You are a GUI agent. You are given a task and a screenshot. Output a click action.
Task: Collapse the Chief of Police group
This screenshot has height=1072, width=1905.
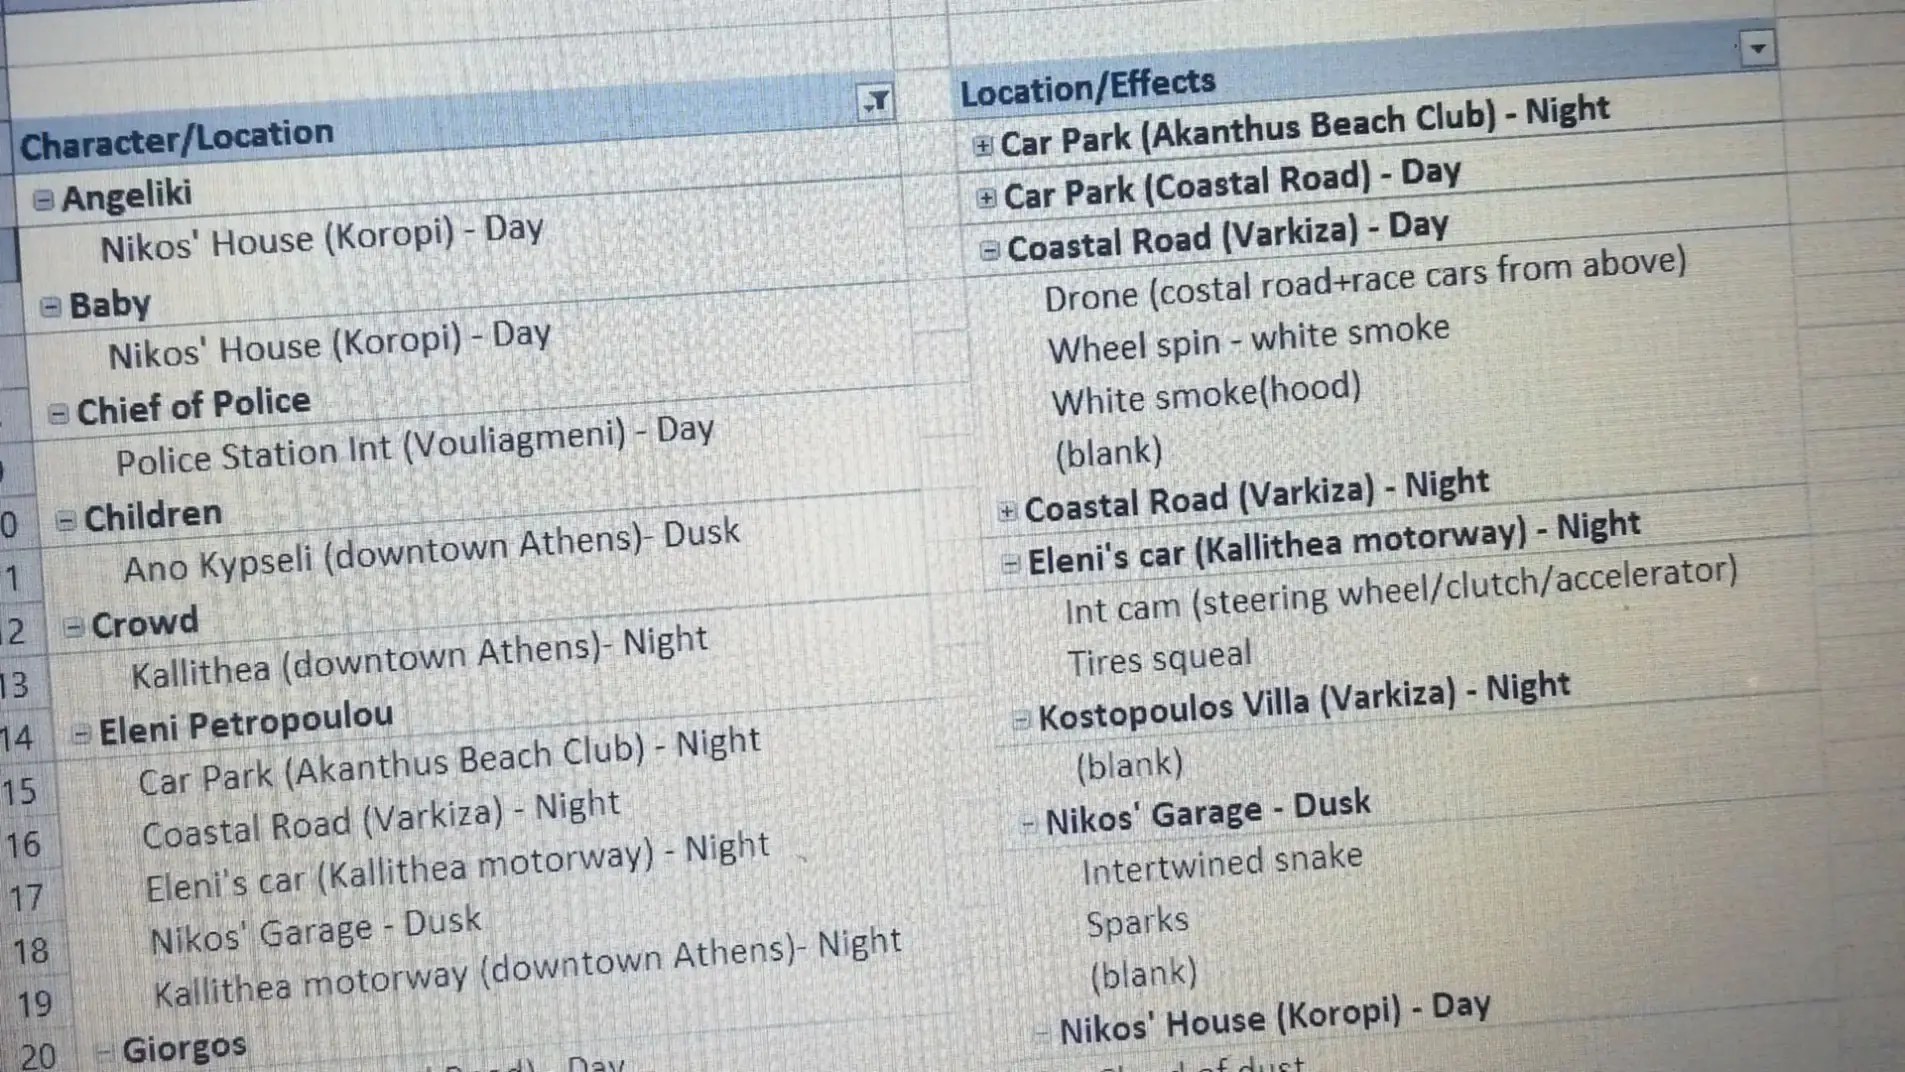pyautogui.click(x=58, y=412)
